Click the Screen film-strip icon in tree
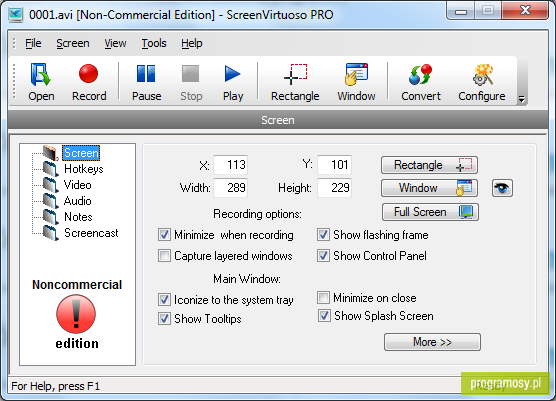This screenshot has width=556, height=401. [x=51, y=153]
